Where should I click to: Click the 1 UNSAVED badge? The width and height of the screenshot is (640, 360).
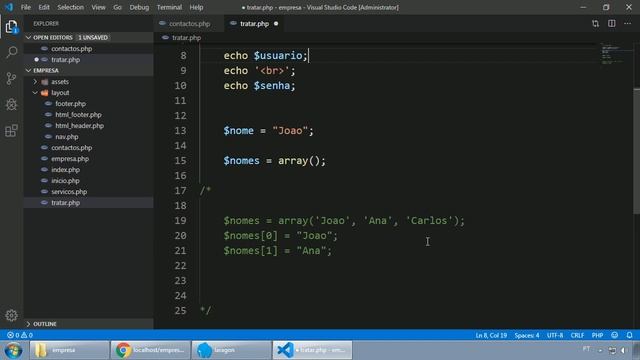click(x=93, y=38)
